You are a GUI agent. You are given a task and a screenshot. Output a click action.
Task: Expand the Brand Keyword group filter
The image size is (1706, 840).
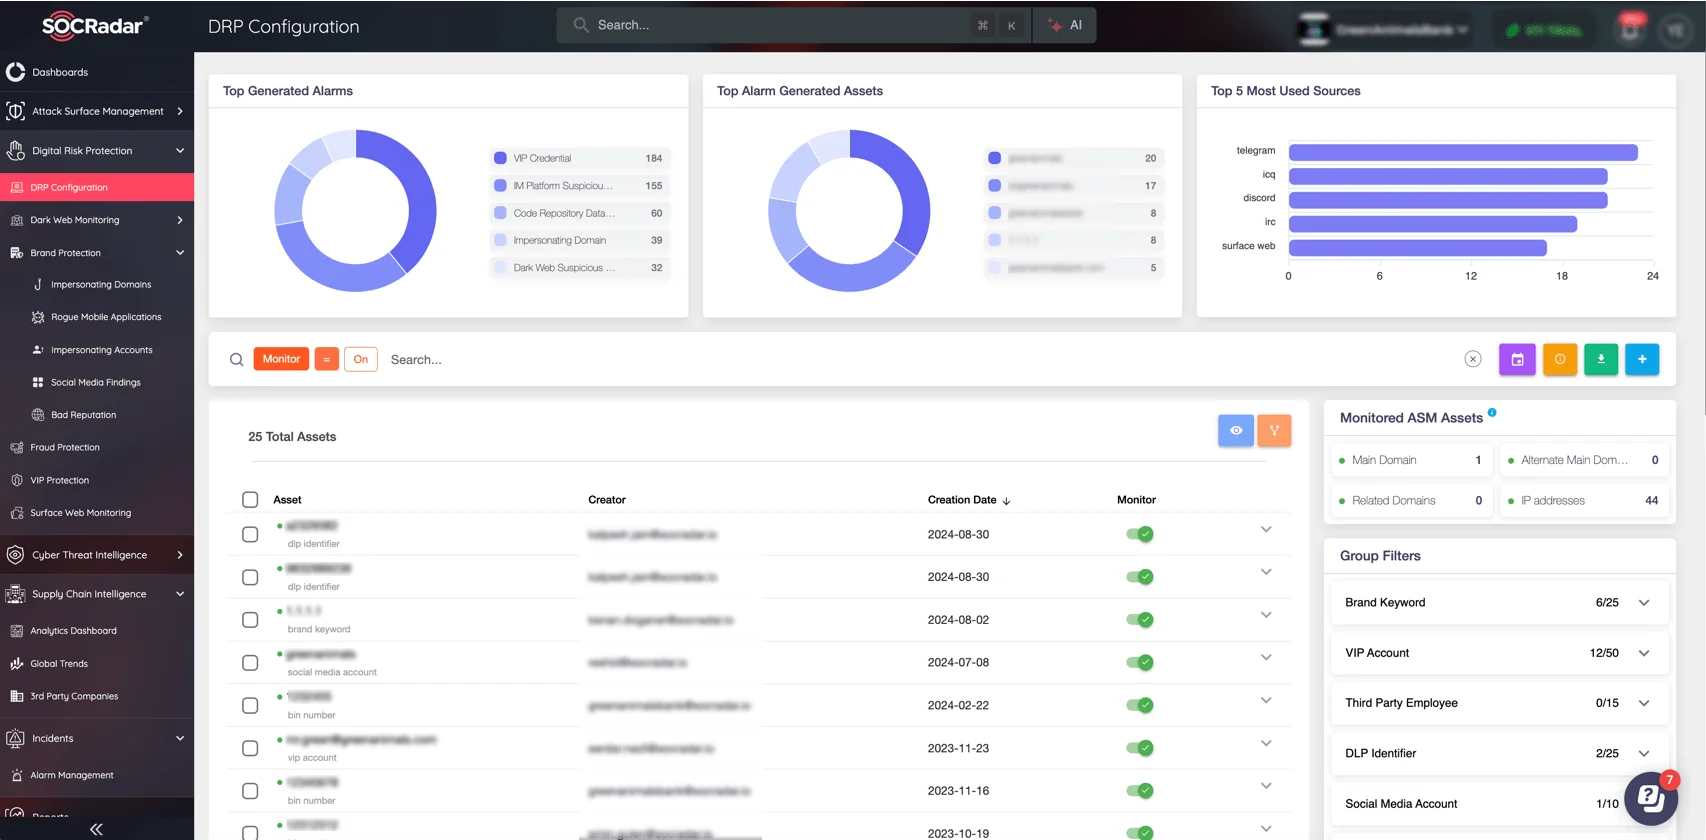(1644, 603)
